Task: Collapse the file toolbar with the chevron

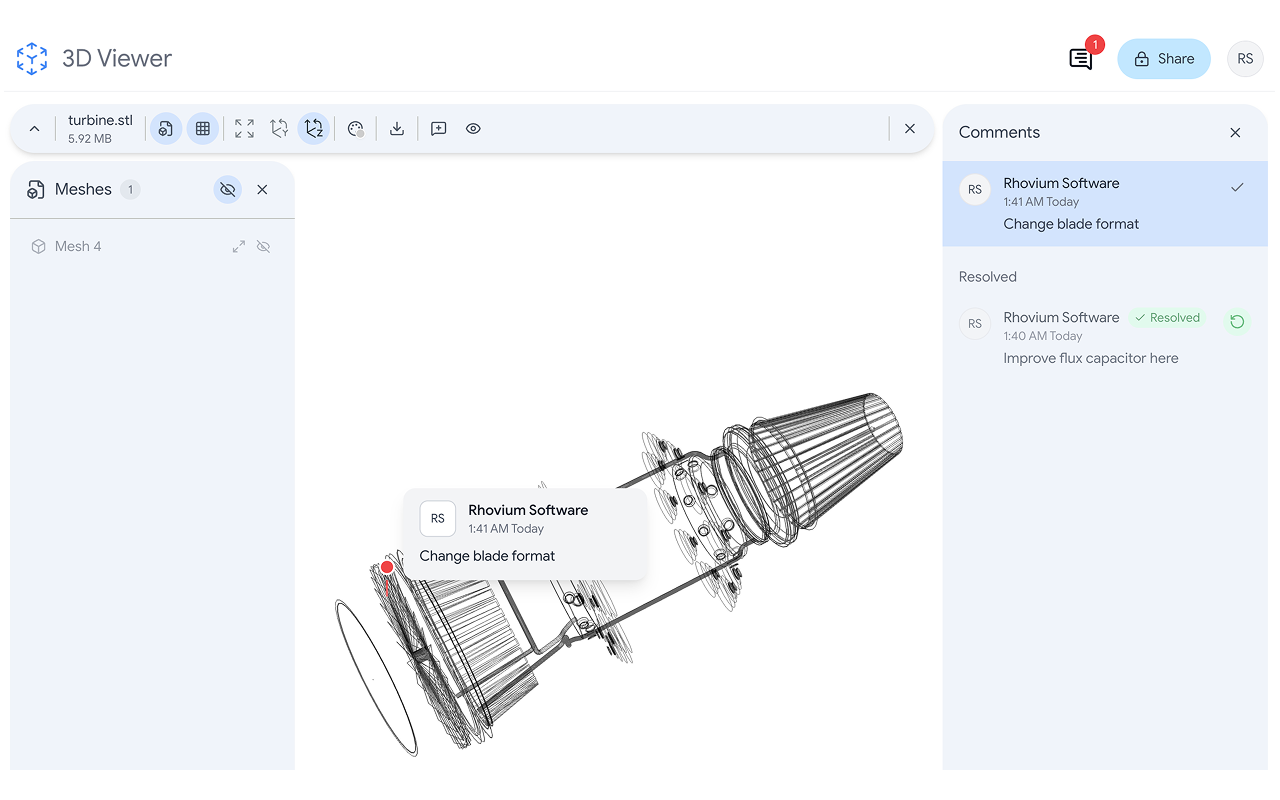Action: [x=34, y=129]
